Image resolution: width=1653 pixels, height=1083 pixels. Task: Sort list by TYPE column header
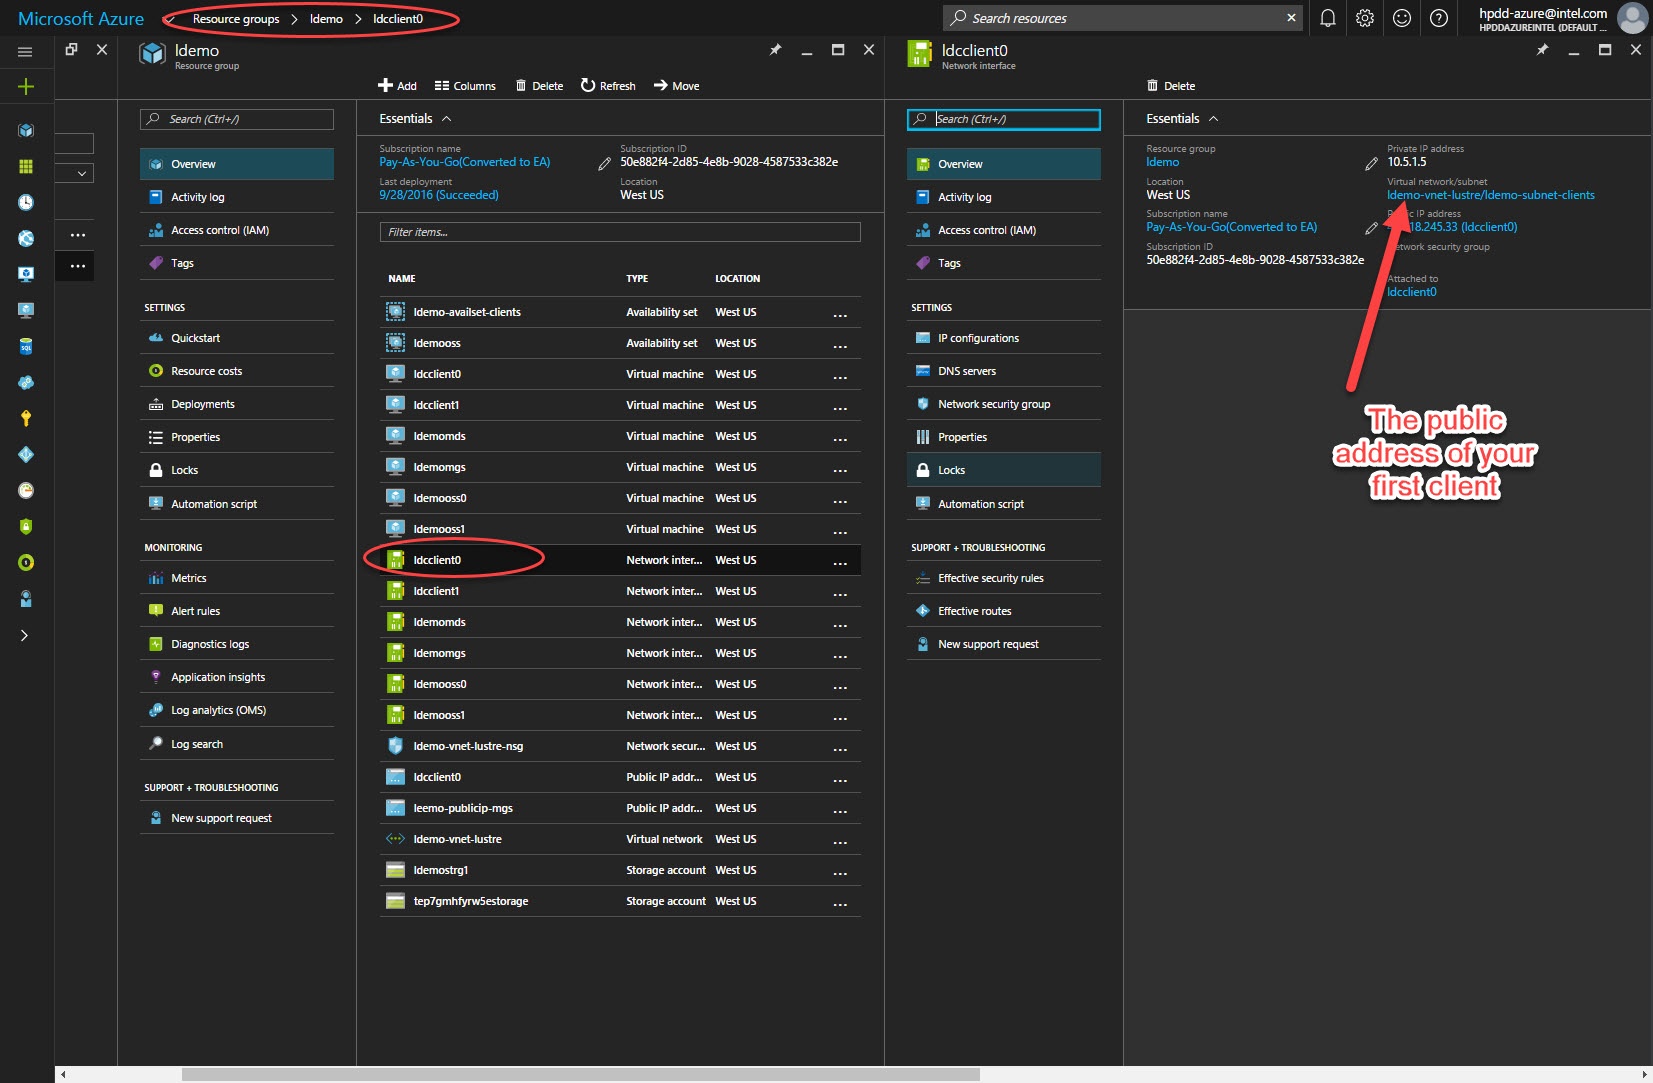tap(637, 279)
